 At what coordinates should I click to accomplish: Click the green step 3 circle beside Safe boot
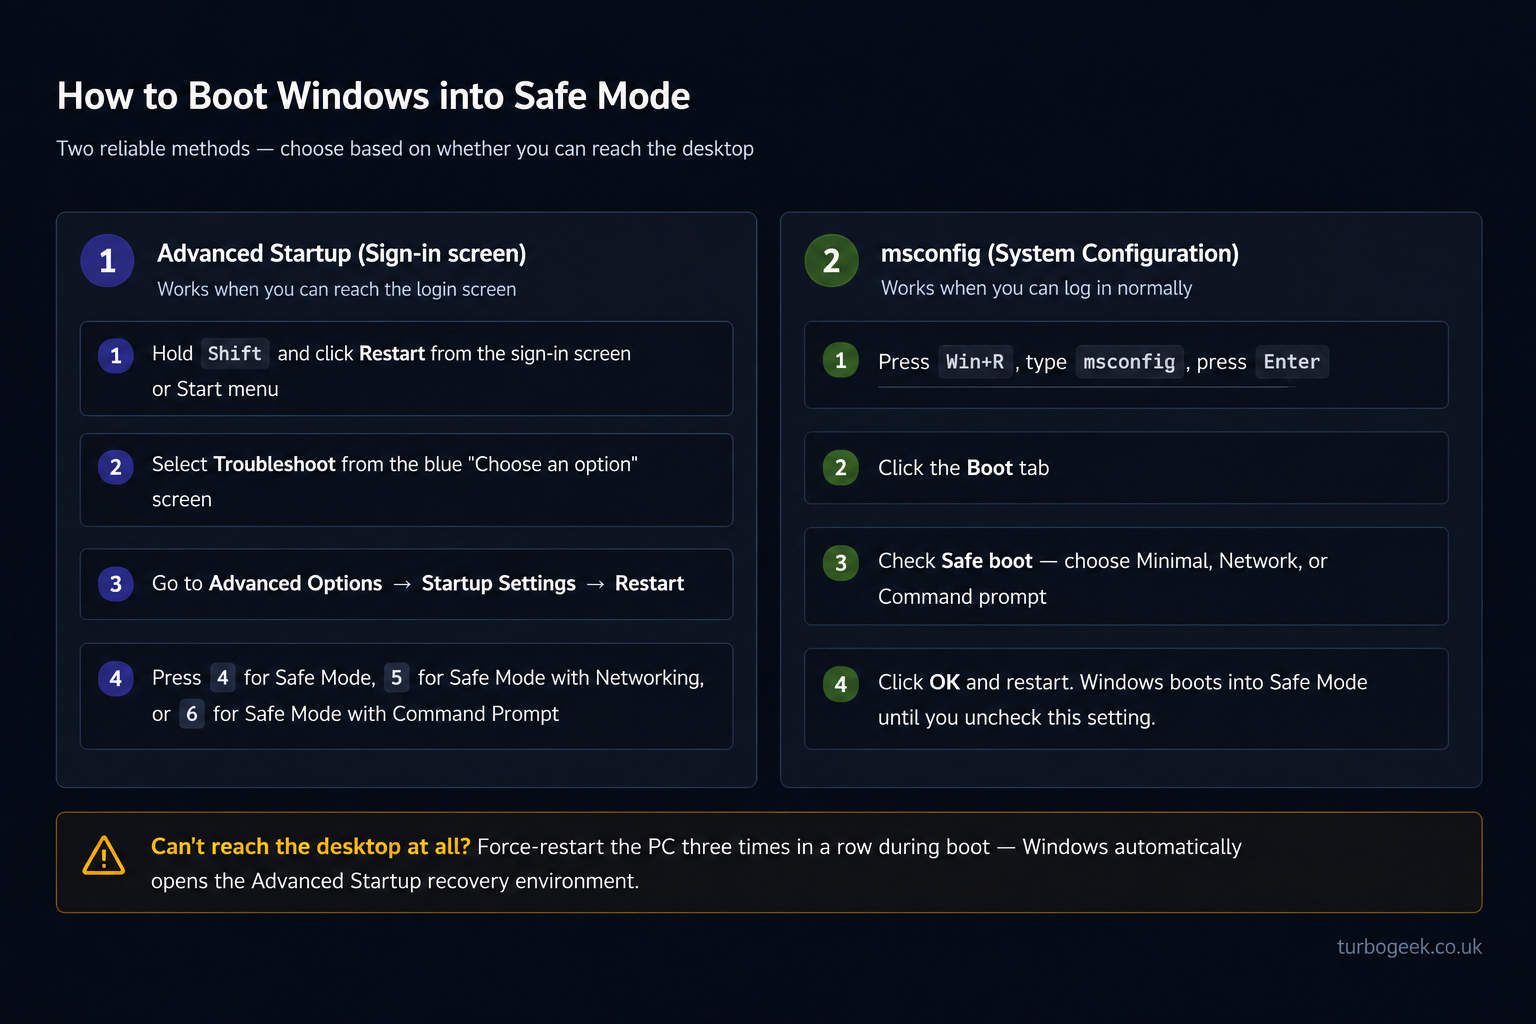coord(840,562)
